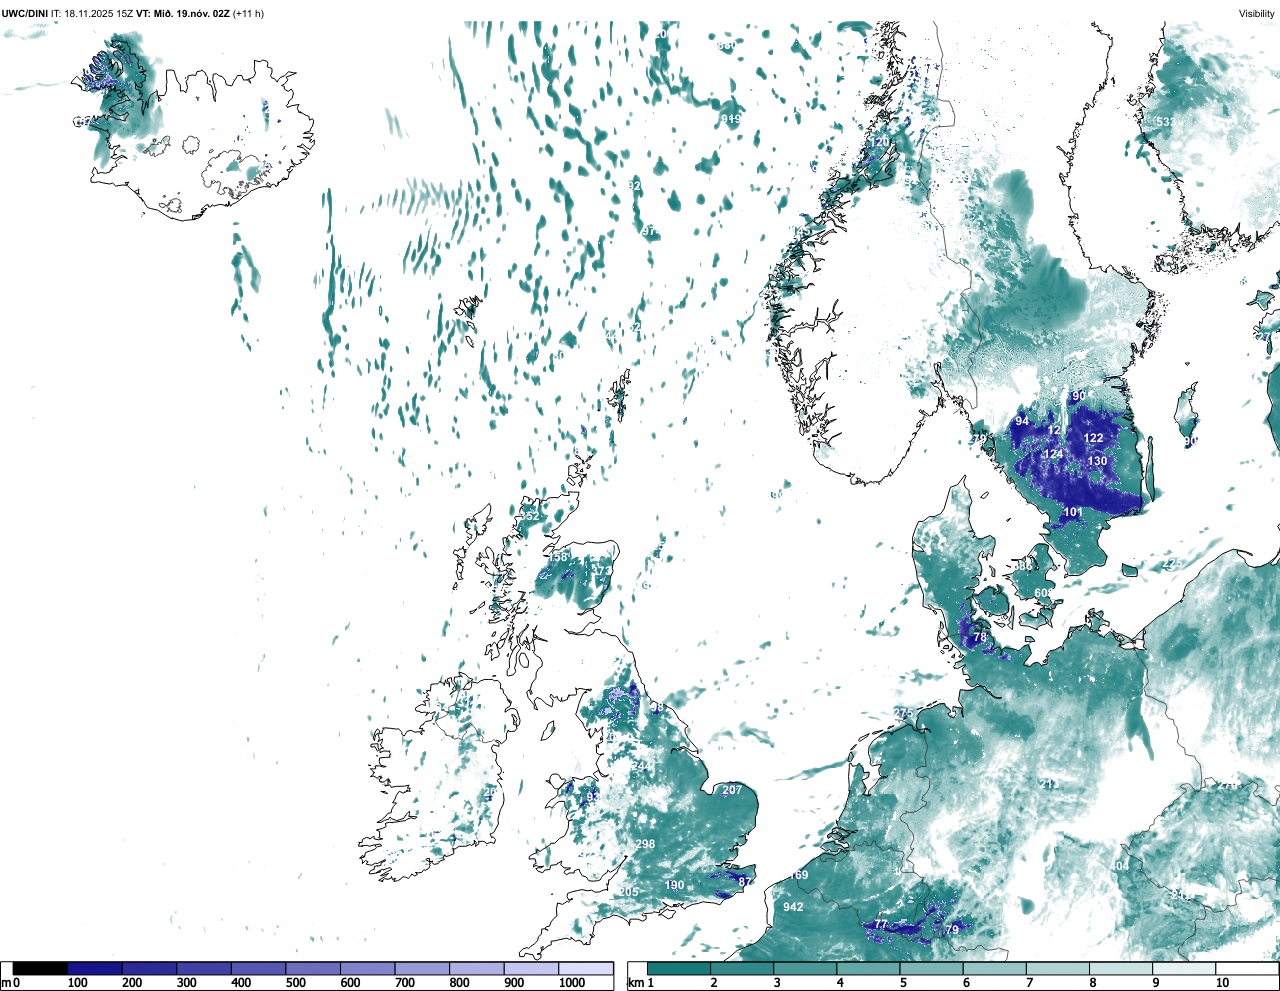This screenshot has width=1280, height=991.
Task: Click the '212' value over Germany
Action: click(x=1049, y=784)
